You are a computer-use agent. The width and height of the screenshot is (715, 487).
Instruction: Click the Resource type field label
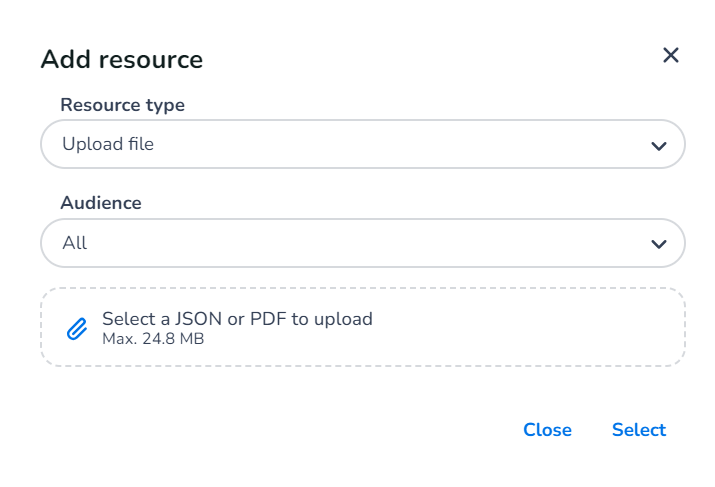point(123,105)
